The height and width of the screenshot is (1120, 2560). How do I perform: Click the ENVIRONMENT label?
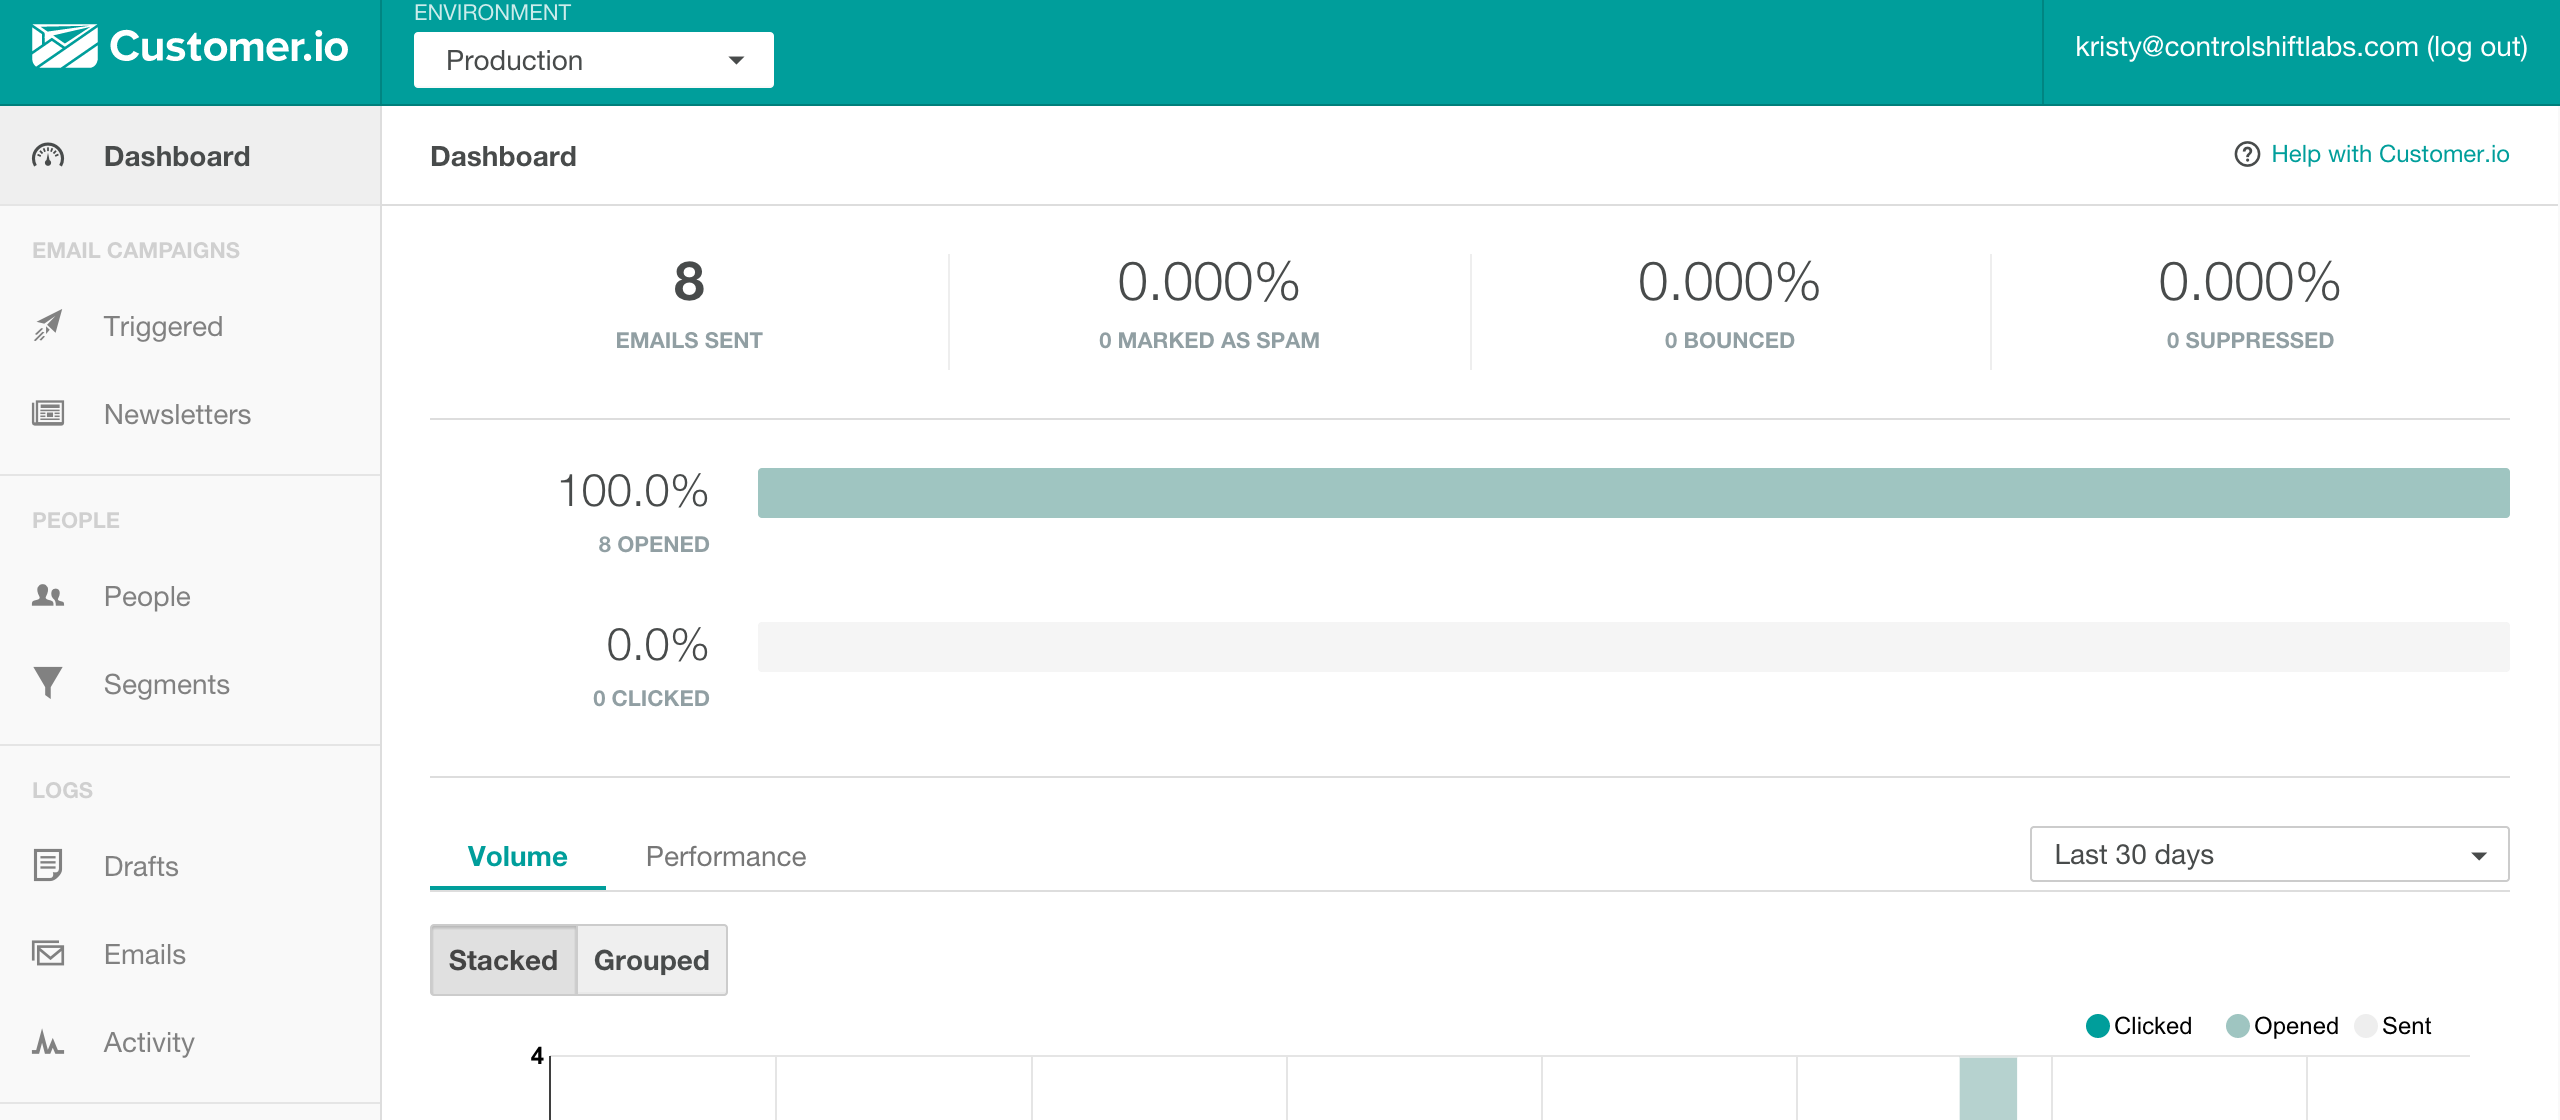point(492,13)
